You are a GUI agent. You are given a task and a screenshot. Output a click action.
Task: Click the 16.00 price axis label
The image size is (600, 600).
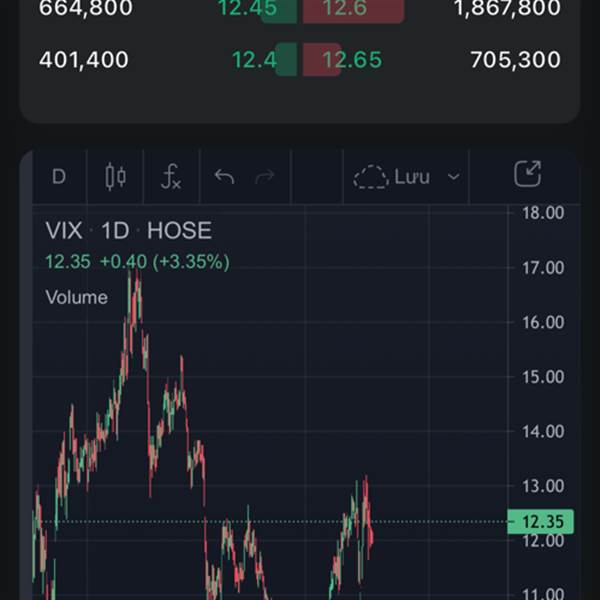543,323
